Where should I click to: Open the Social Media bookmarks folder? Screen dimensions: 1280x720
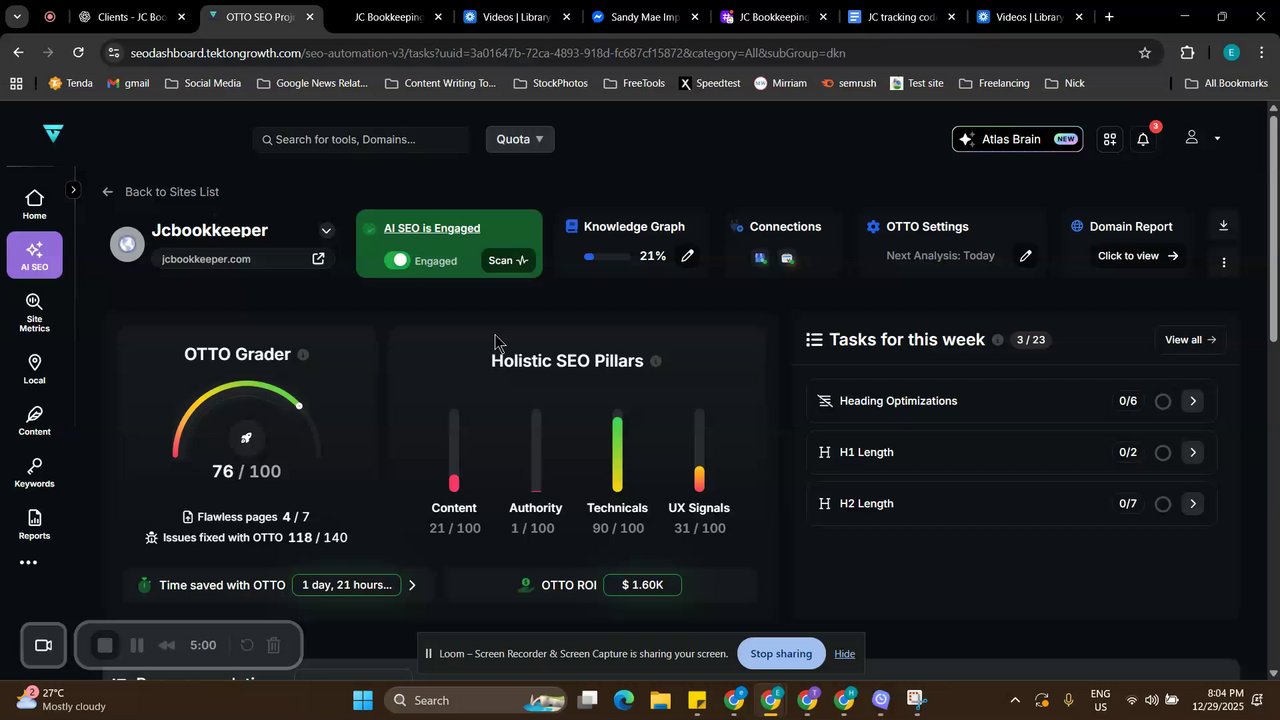point(203,83)
